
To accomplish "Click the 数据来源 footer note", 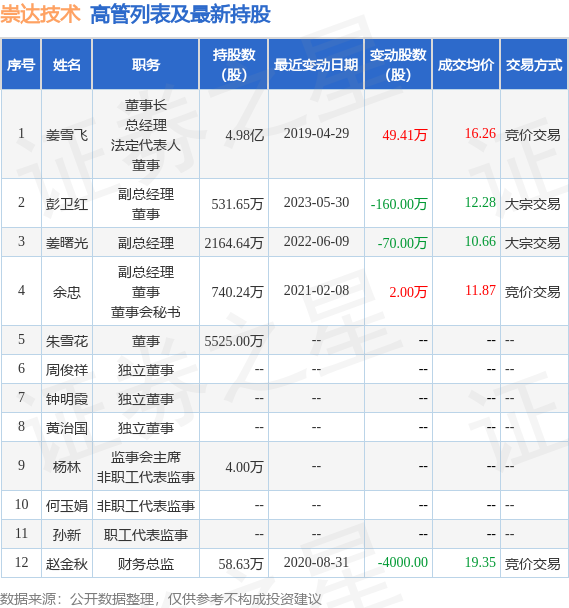I will click(x=161, y=599).
